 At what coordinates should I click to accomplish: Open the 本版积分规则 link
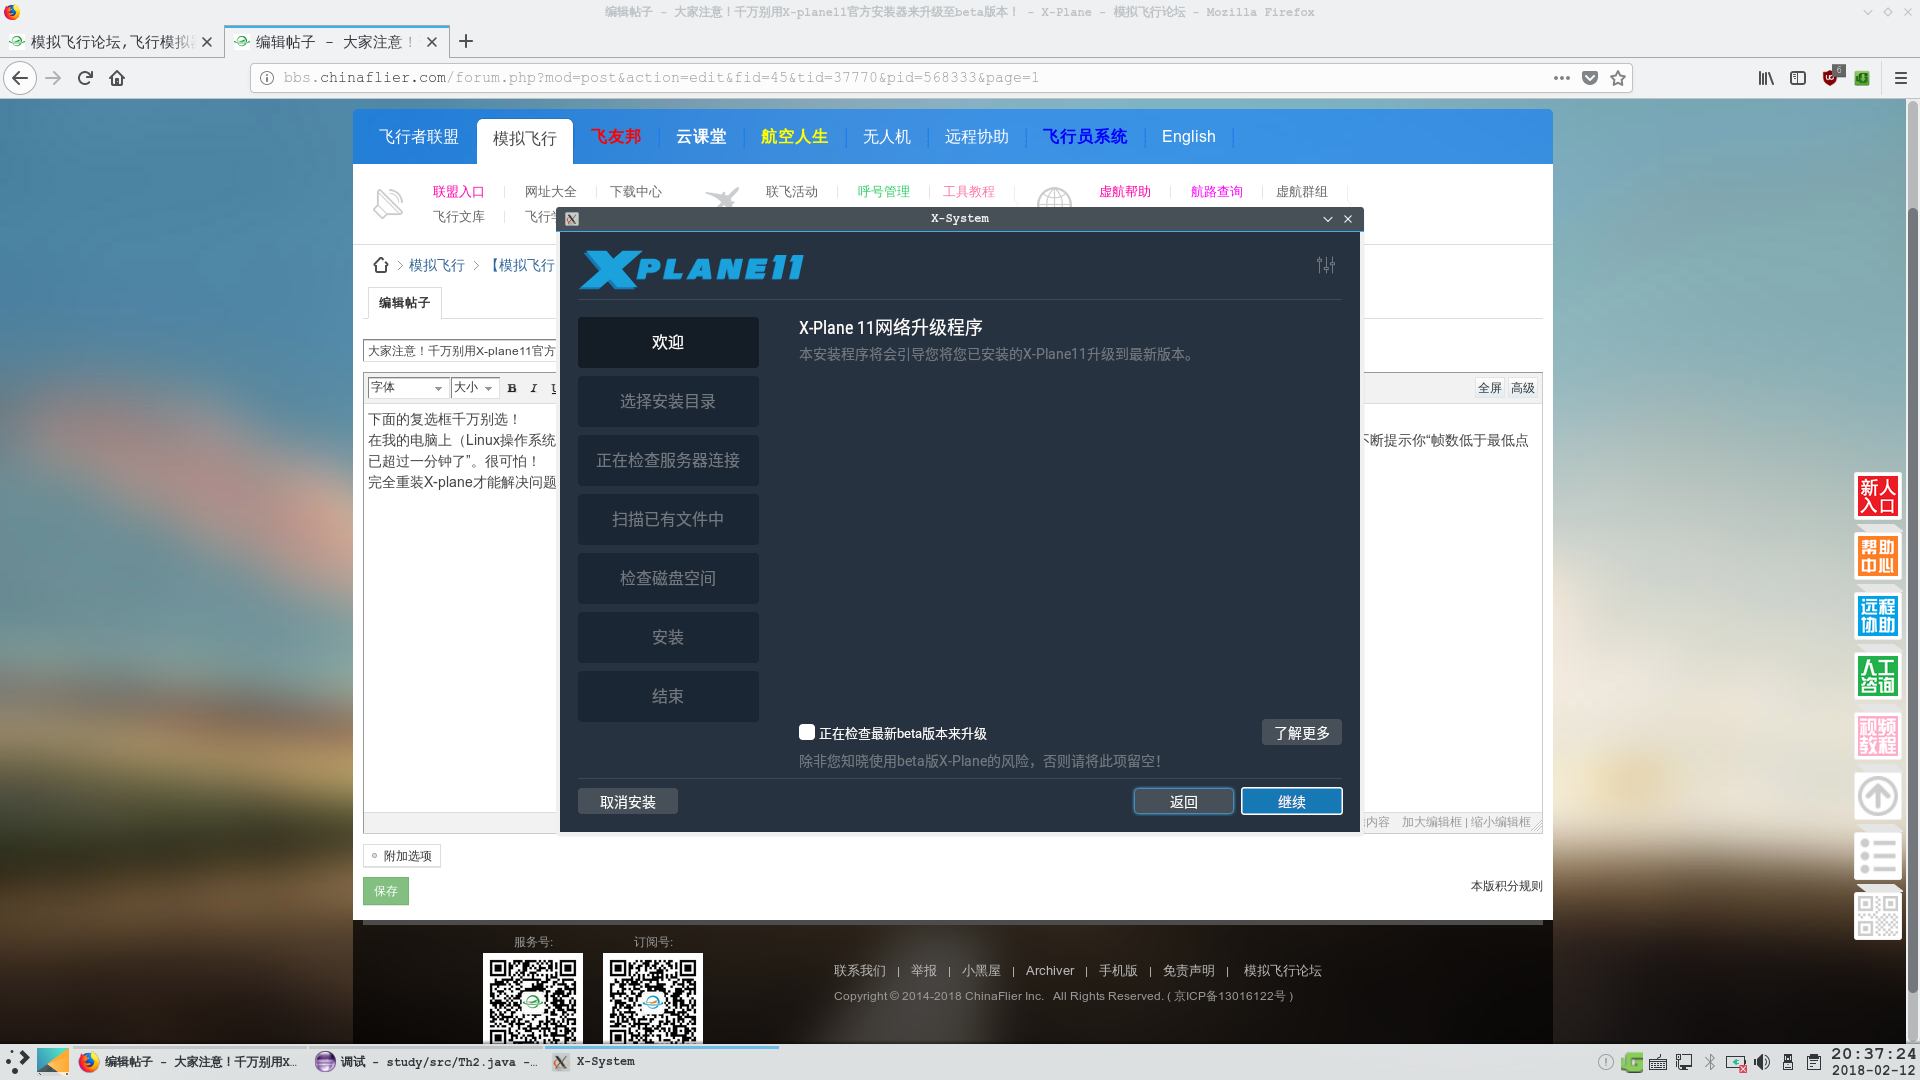[1506, 886]
